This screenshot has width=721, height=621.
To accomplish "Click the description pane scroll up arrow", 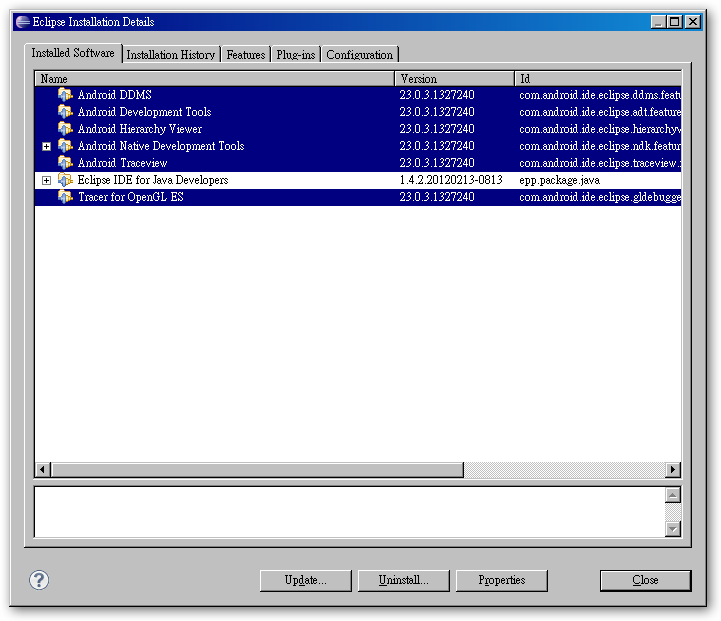I will click(x=673, y=496).
